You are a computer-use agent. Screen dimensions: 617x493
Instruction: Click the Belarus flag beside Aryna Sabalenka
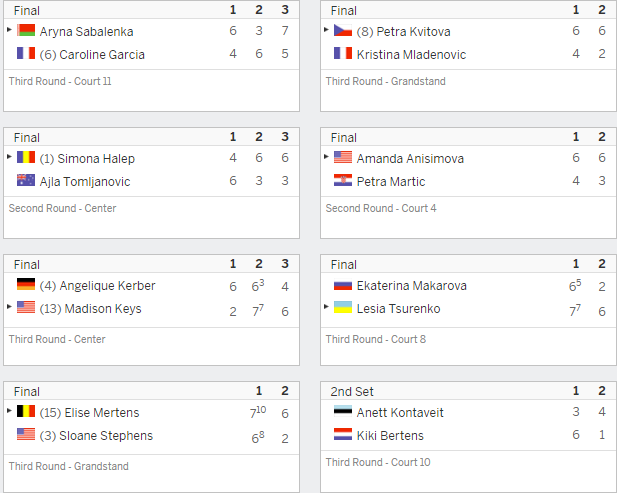click(26, 30)
